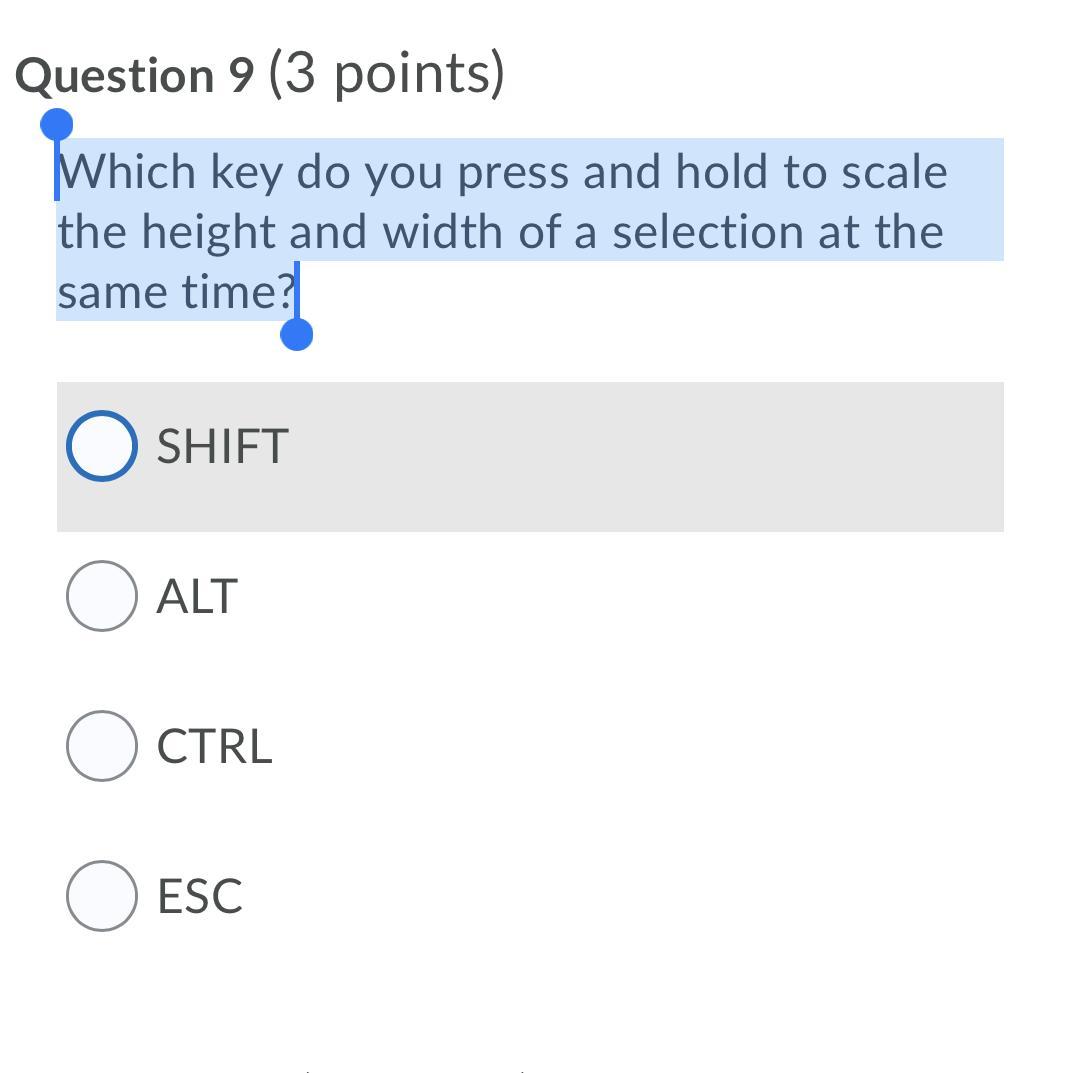Screen dimensions: 1073x1073
Task: Click the (3 points) text
Action: (387, 74)
